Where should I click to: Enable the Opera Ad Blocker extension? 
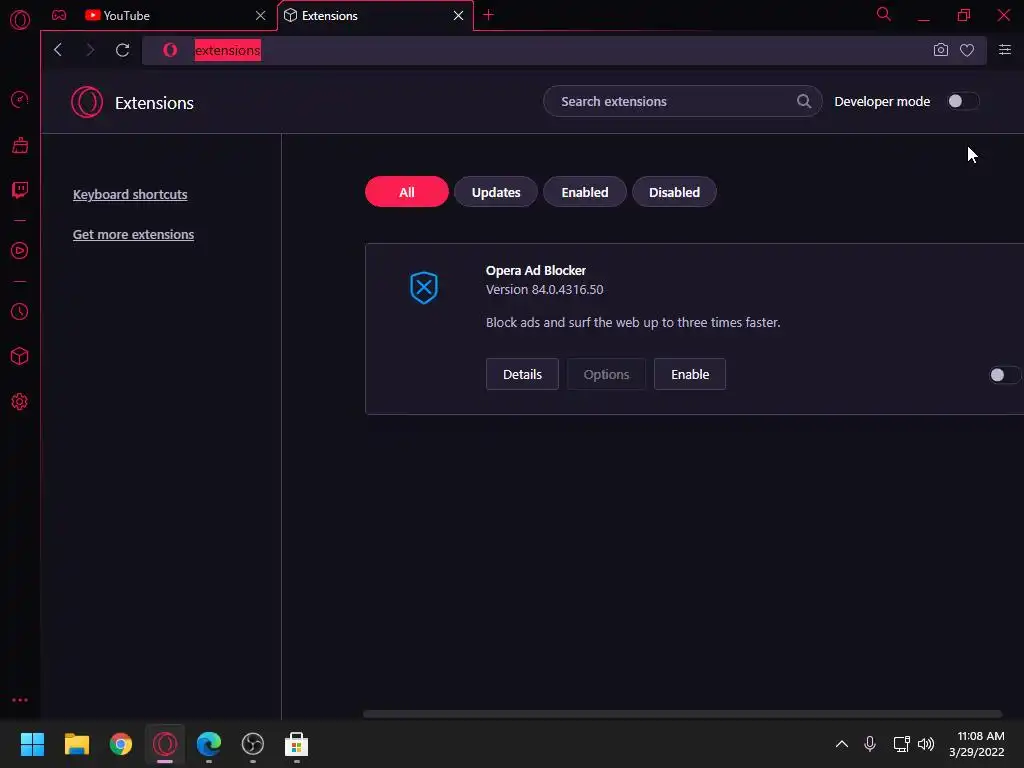[690, 374]
